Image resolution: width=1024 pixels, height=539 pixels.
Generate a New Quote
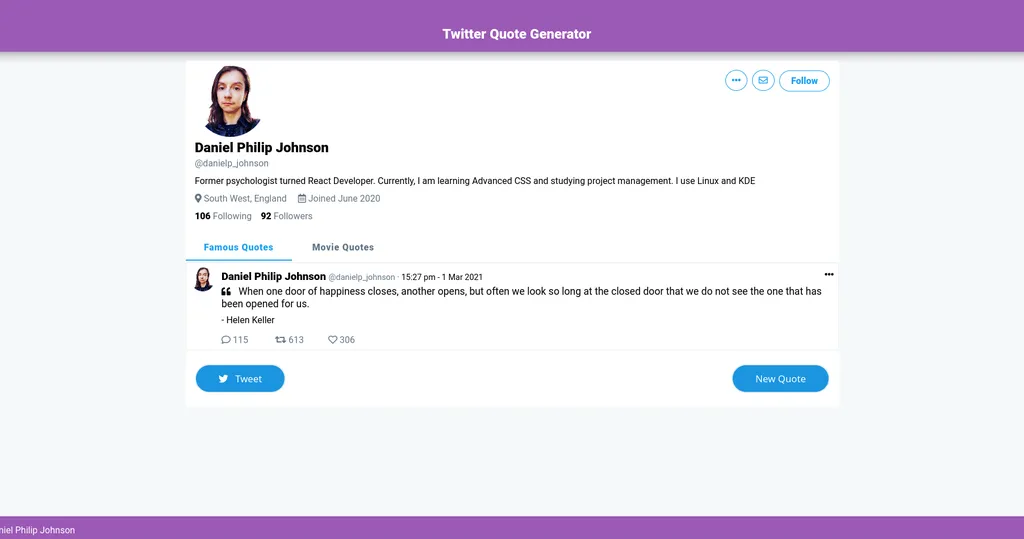(x=780, y=379)
